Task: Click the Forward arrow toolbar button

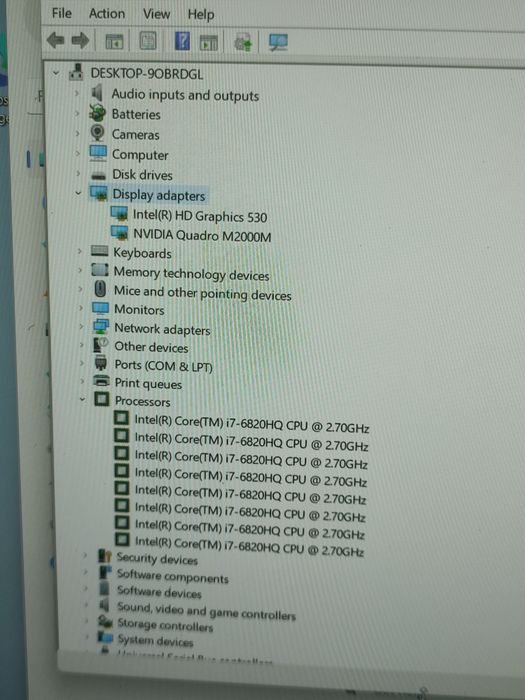Action: coord(80,41)
